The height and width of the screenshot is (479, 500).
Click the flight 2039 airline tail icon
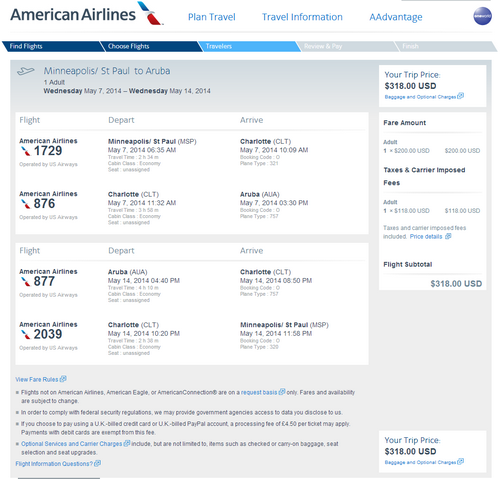[25, 334]
